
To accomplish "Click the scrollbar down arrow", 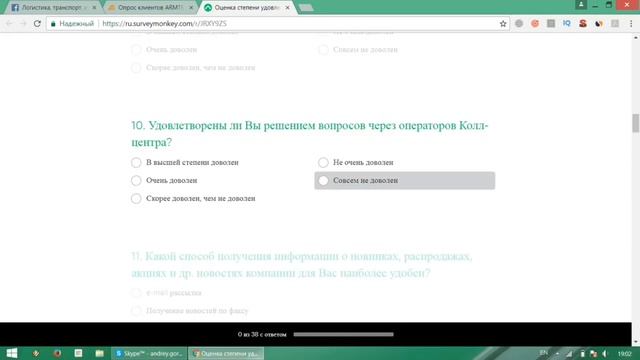I will coord(636,342).
